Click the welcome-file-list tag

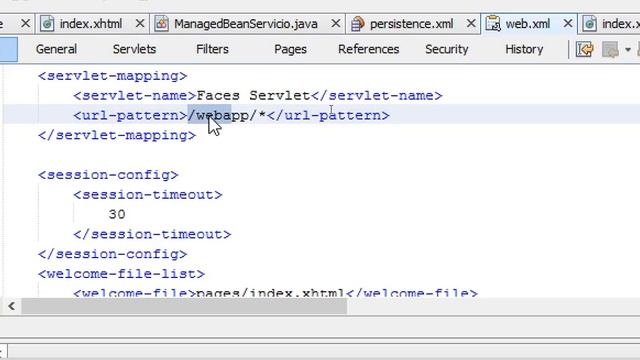tap(122, 274)
